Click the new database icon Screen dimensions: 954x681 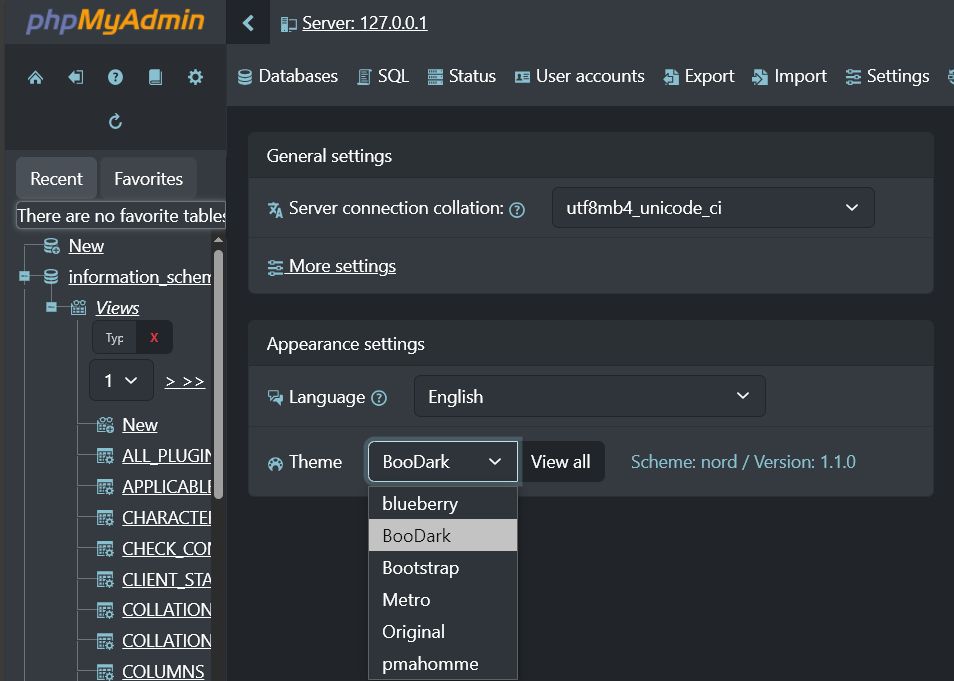pos(52,246)
